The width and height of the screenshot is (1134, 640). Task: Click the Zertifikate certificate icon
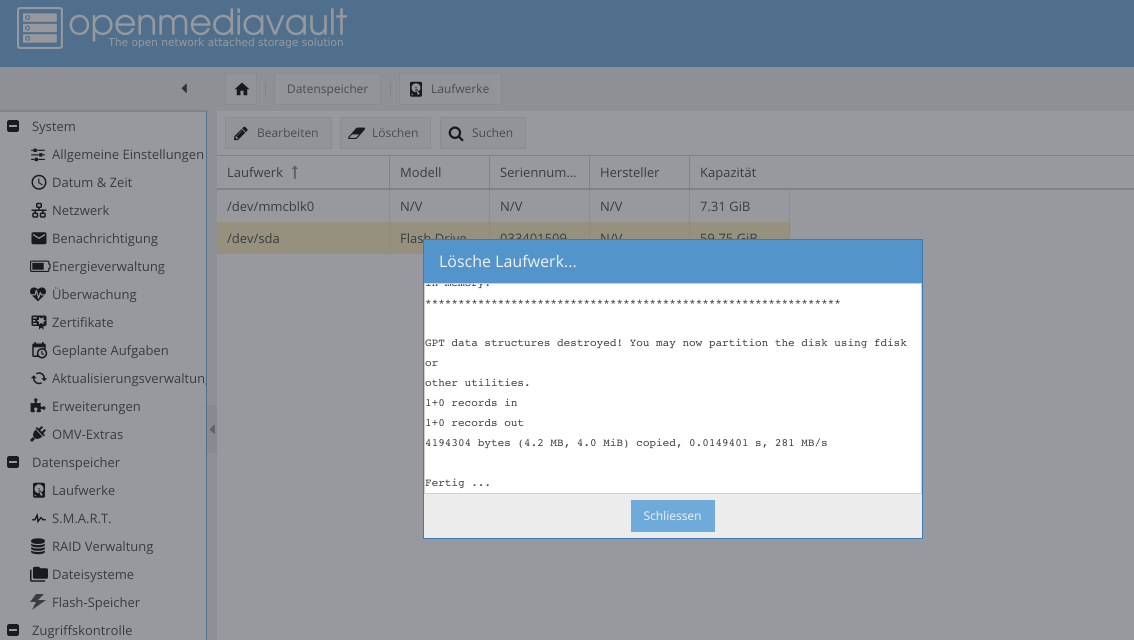(x=38, y=322)
